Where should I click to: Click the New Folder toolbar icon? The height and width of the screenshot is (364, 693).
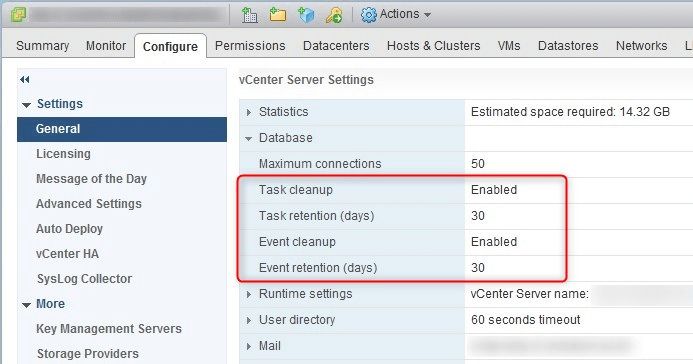[x=278, y=15]
